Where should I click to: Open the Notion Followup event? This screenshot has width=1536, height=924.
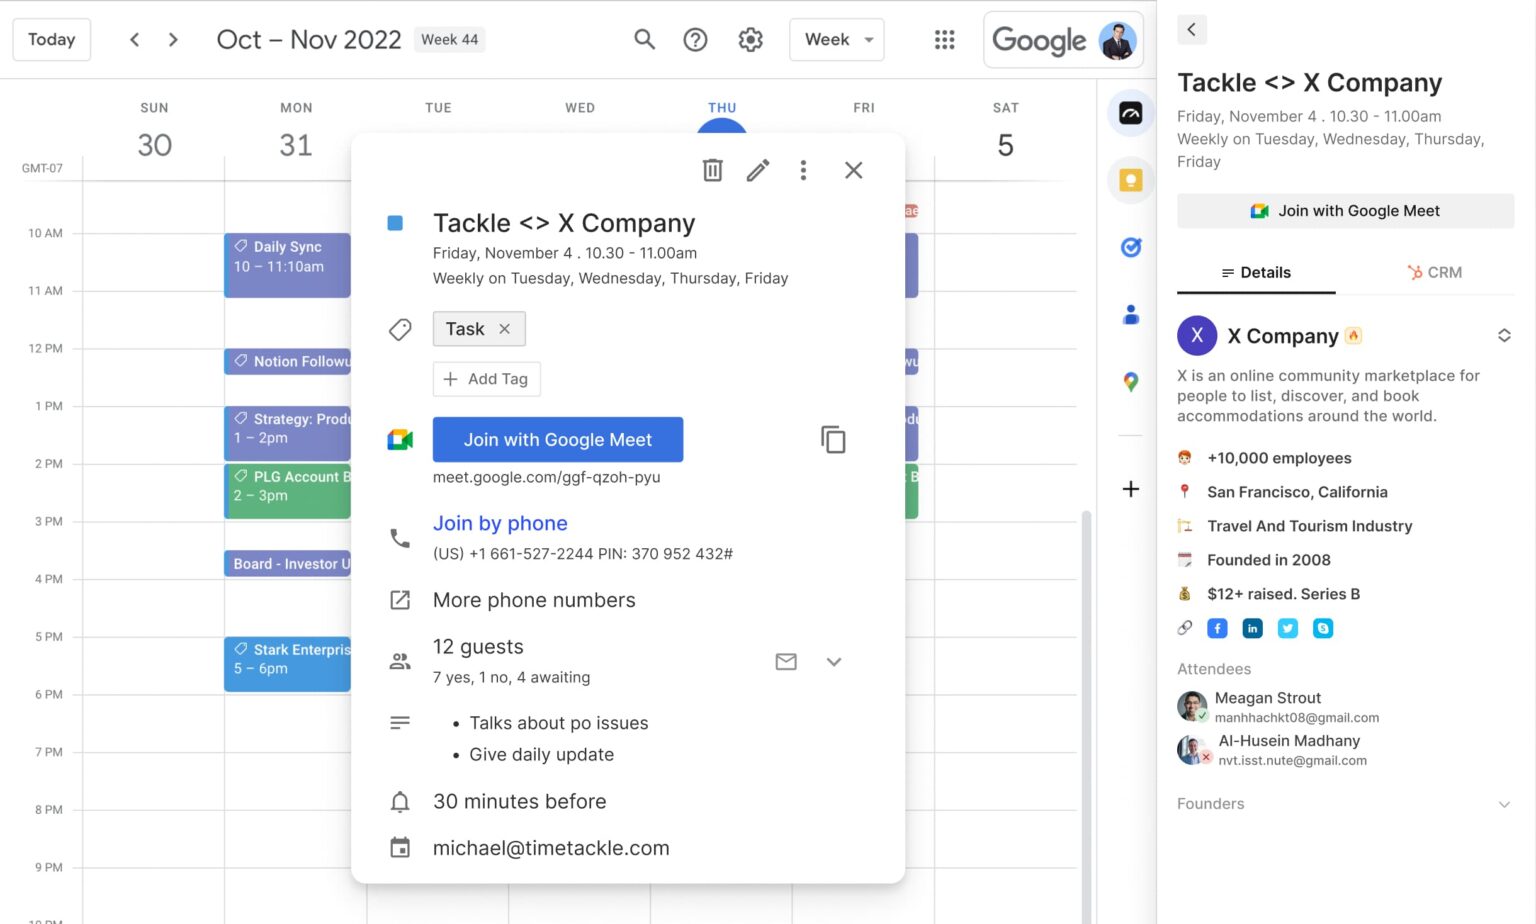click(288, 361)
